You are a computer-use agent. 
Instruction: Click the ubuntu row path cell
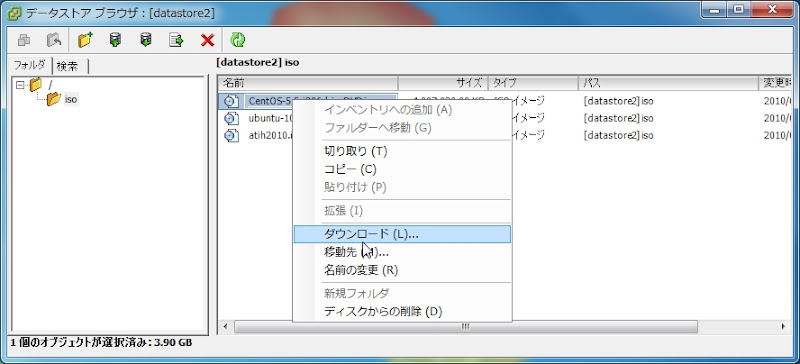619,118
